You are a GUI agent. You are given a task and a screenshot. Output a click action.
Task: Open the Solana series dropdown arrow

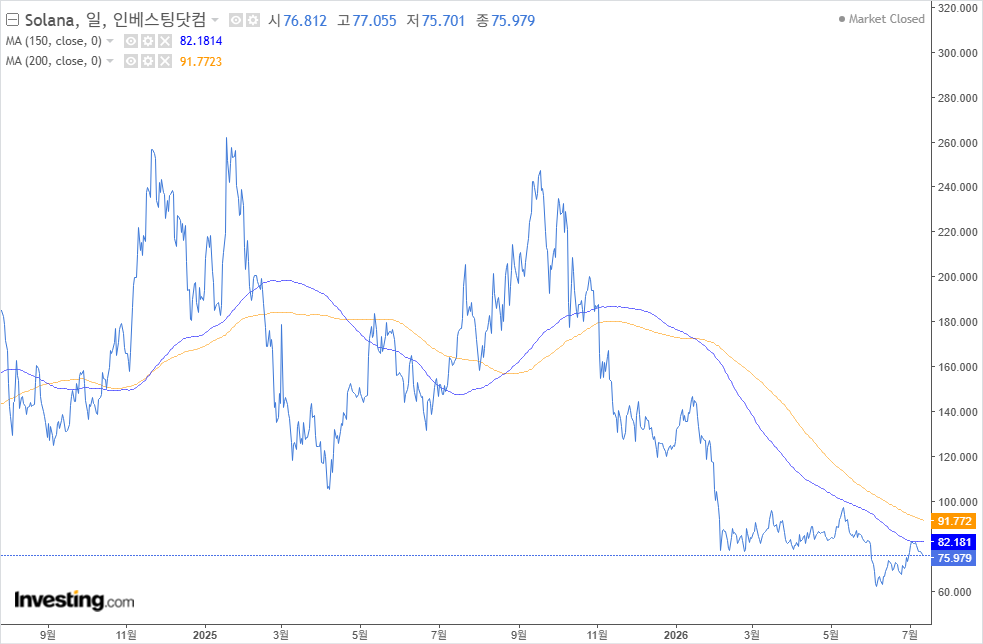pyautogui.click(x=215, y=20)
